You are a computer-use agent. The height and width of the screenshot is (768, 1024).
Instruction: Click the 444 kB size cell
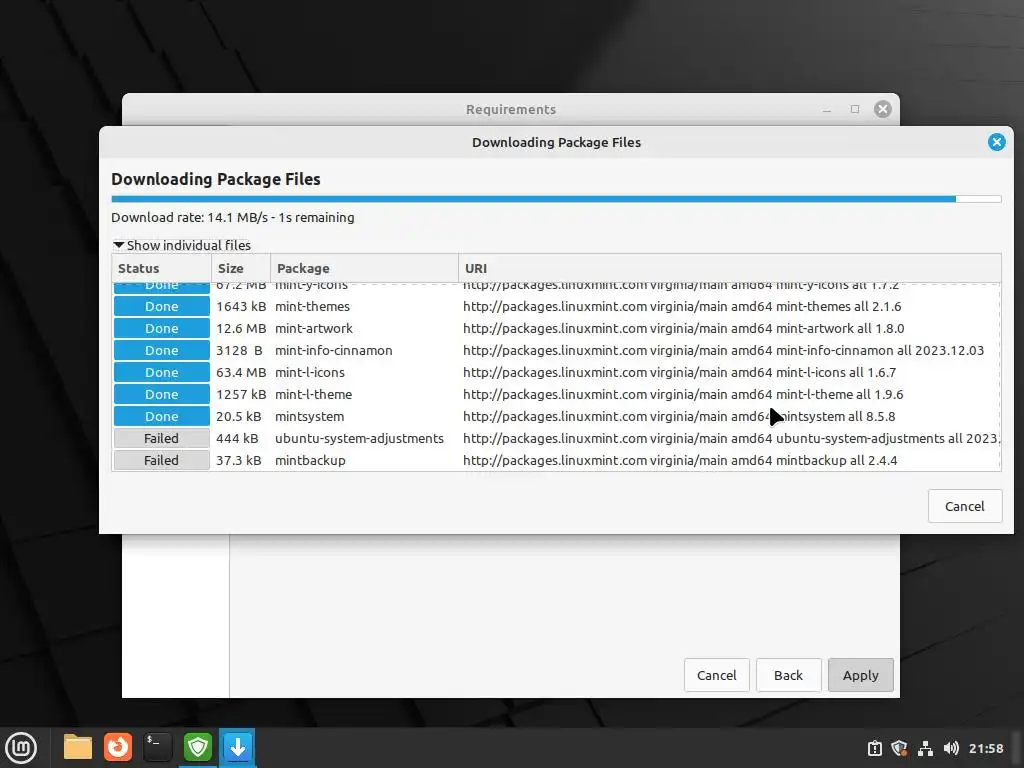tap(237, 438)
